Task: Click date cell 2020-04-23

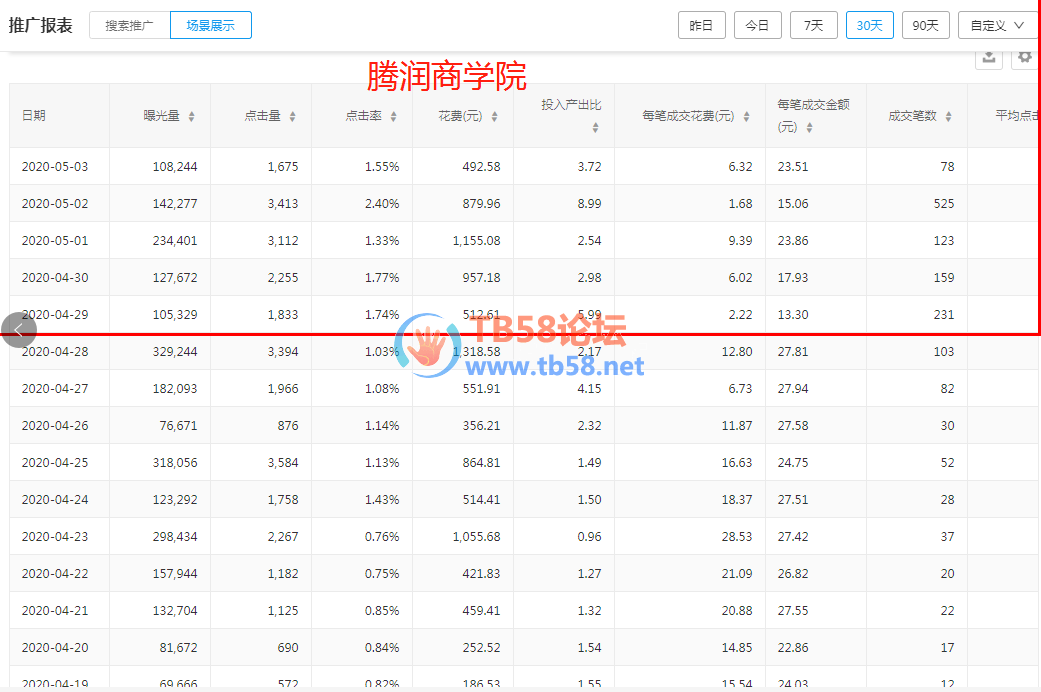Action: tap(55, 537)
